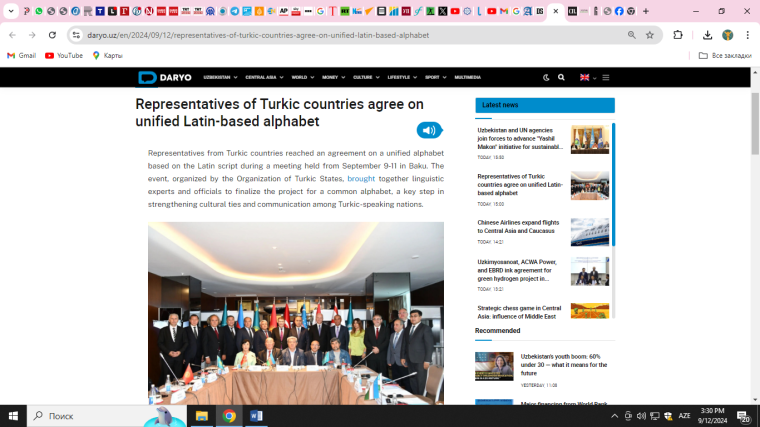Click the browser back arrow
The image size is (760, 427).
pos(13,35)
